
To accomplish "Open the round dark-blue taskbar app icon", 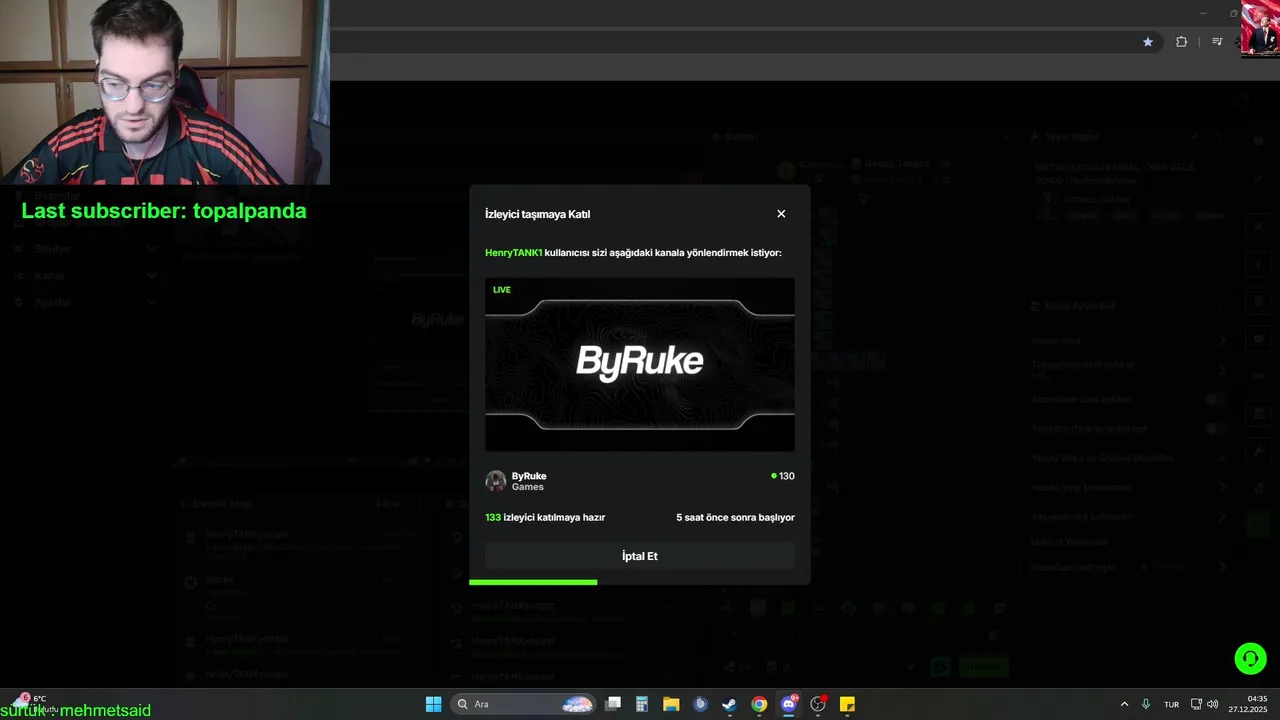I will 700,704.
